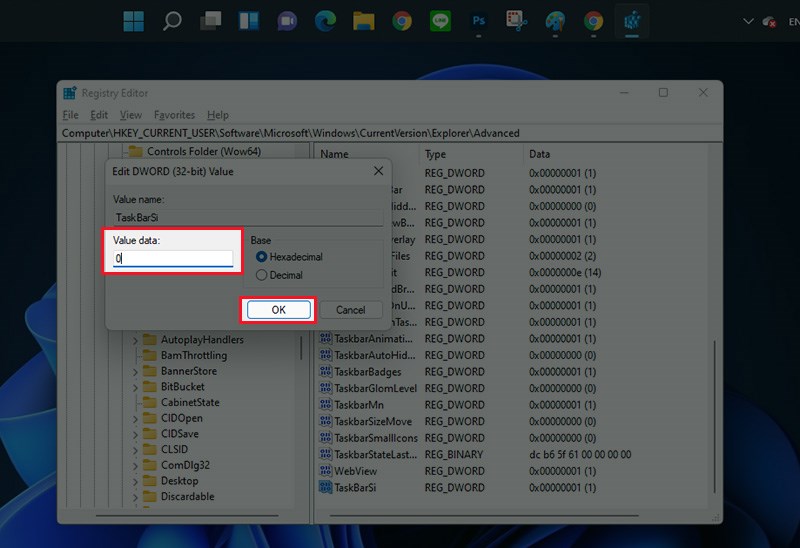The width and height of the screenshot is (800, 548).
Task: Select the Decimal base option
Action: [x=262, y=275]
